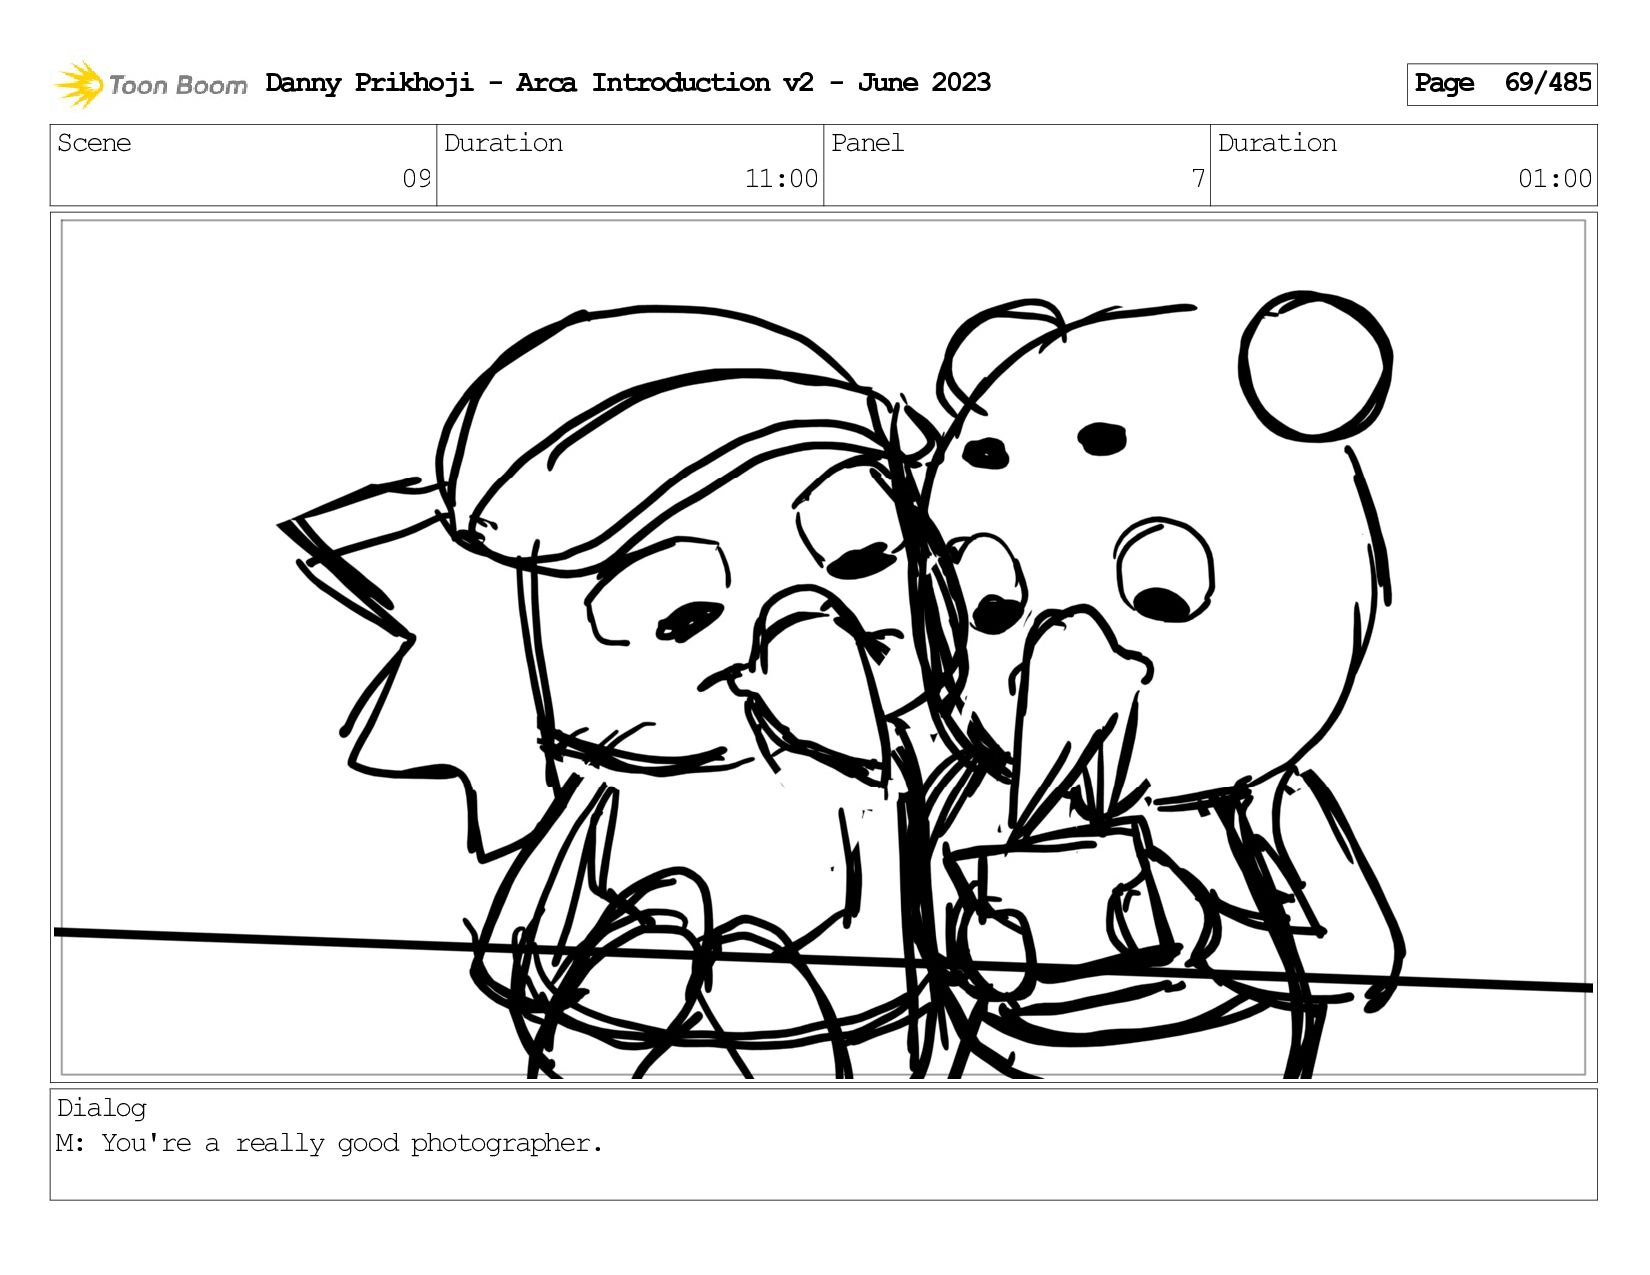Select the title 'Danny Prikhoji - Arca Introduction v2 - June 2023'
The image size is (1650, 1275).
coord(628,83)
